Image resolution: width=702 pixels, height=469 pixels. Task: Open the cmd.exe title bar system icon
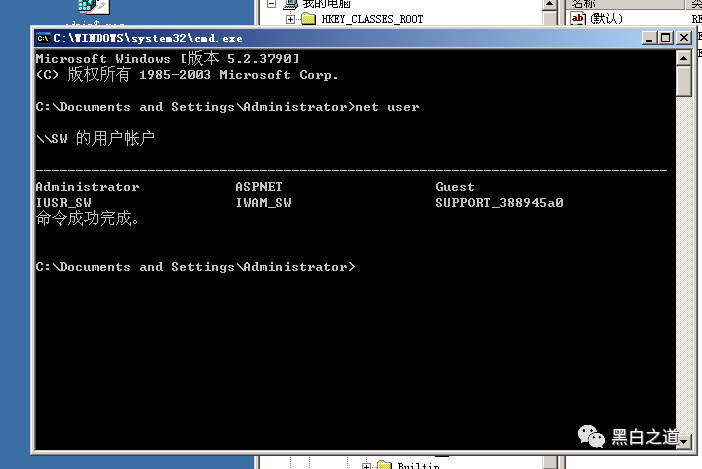pos(43,38)
